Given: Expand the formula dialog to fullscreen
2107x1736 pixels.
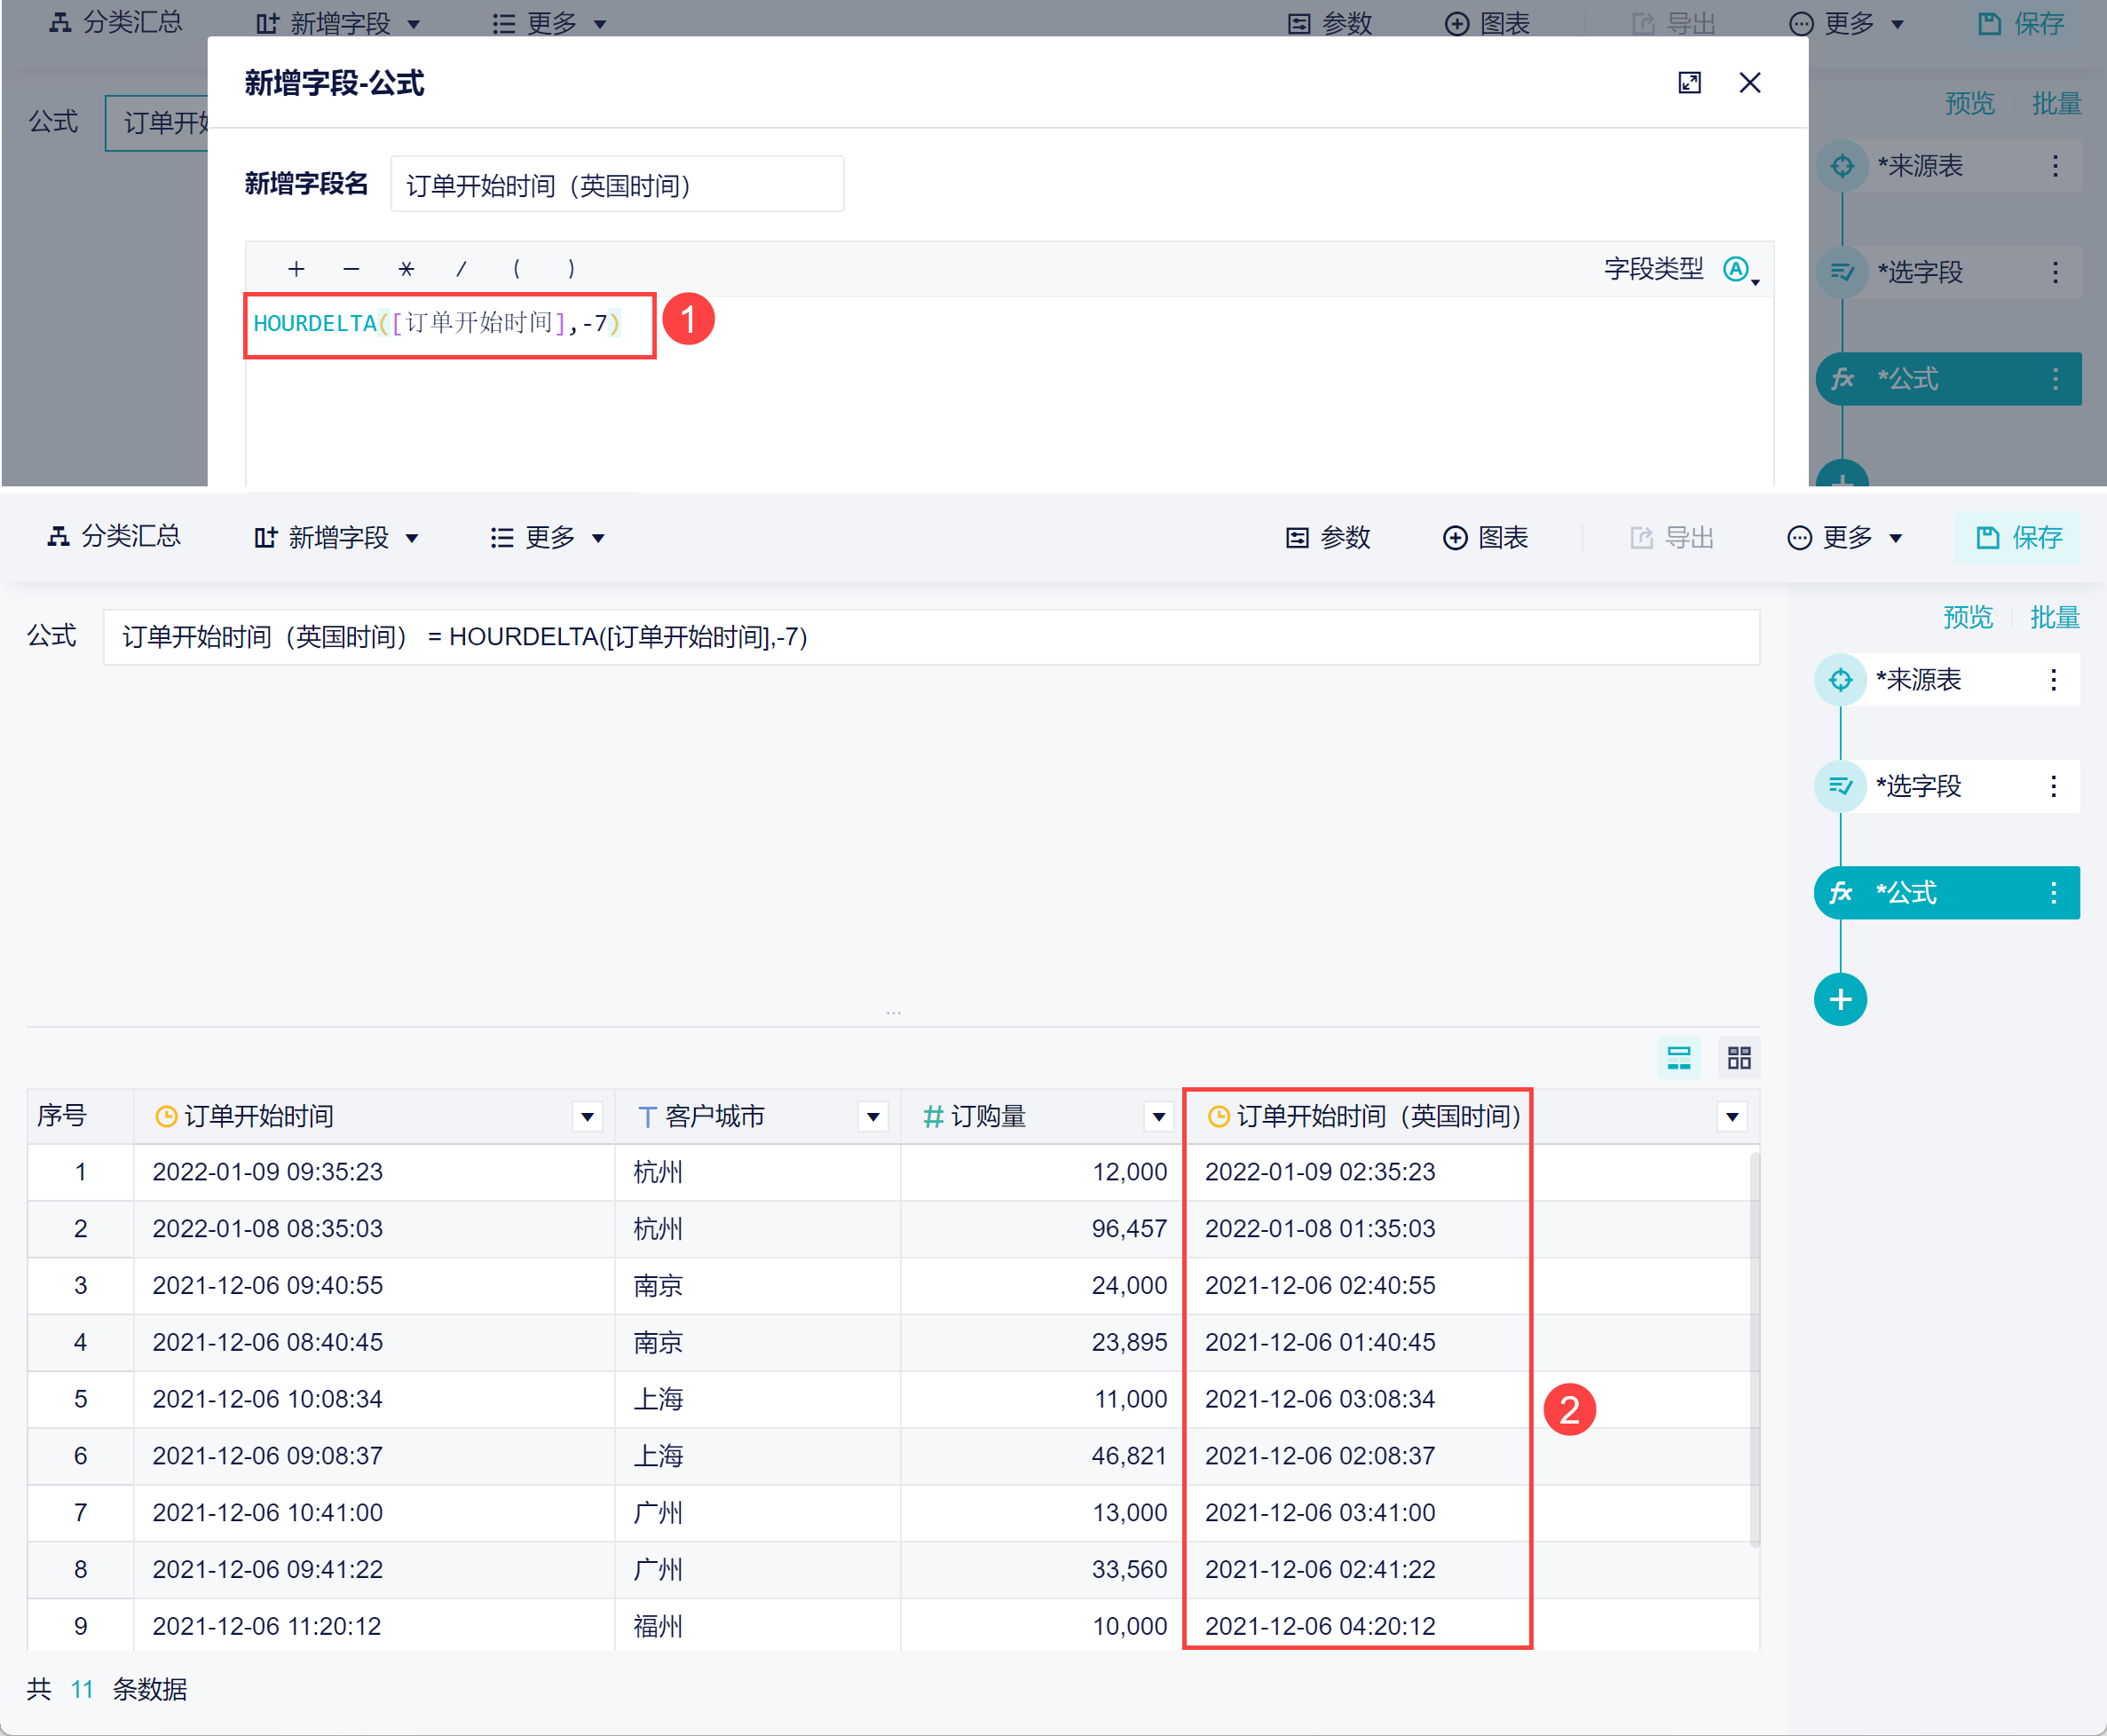Looking at the screenshot, I should (1688, 83).
